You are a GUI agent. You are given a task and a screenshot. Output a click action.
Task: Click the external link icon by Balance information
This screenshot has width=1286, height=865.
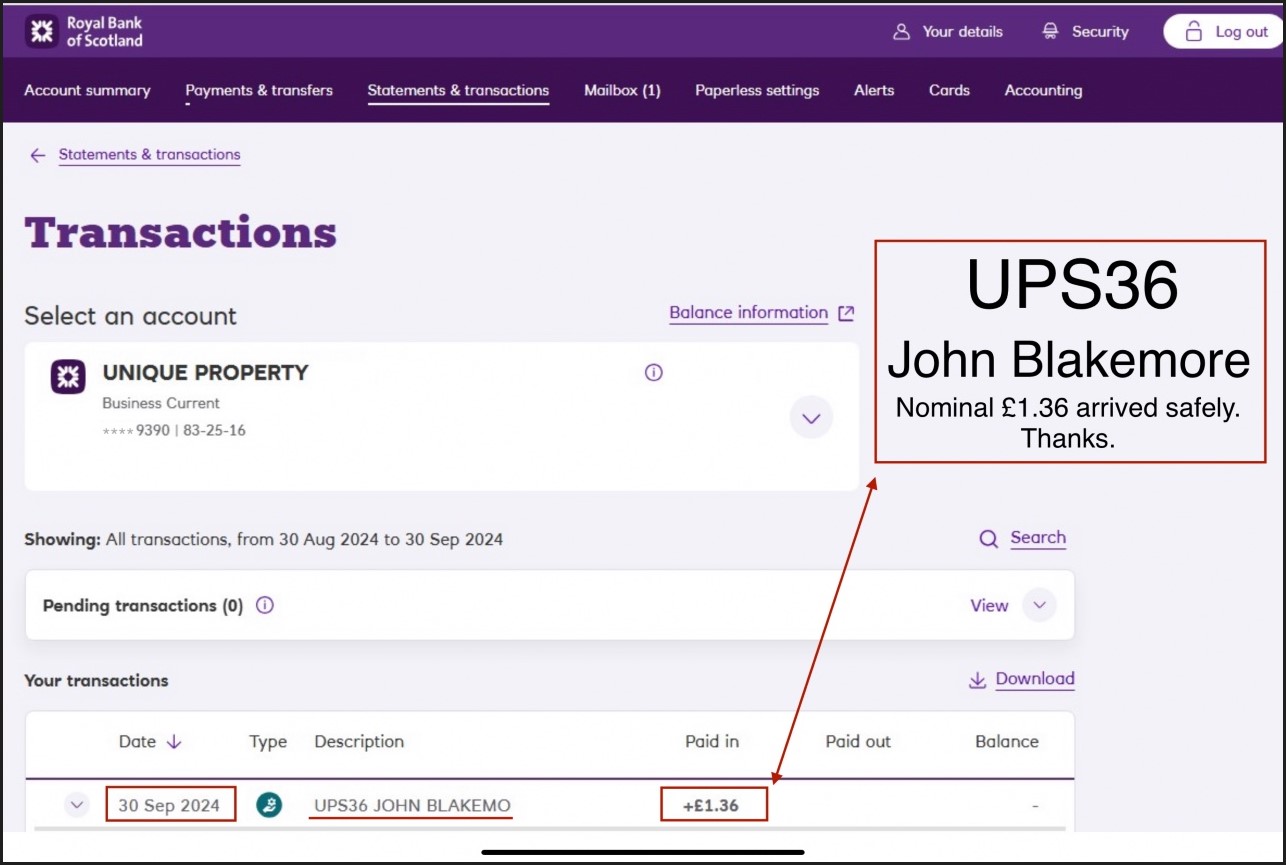[x=846, y=313]
